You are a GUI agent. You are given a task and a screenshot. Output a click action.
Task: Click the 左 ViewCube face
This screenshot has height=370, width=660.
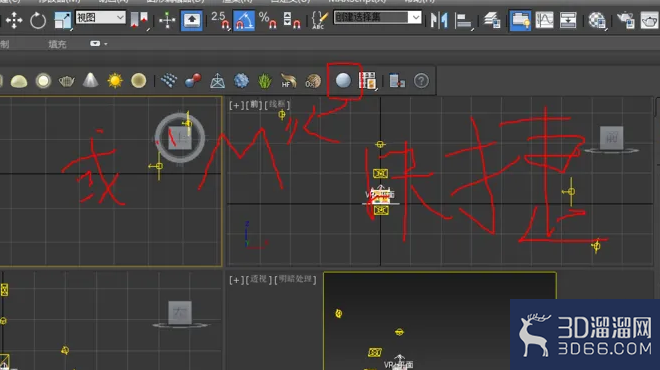[x=180, y=312]
